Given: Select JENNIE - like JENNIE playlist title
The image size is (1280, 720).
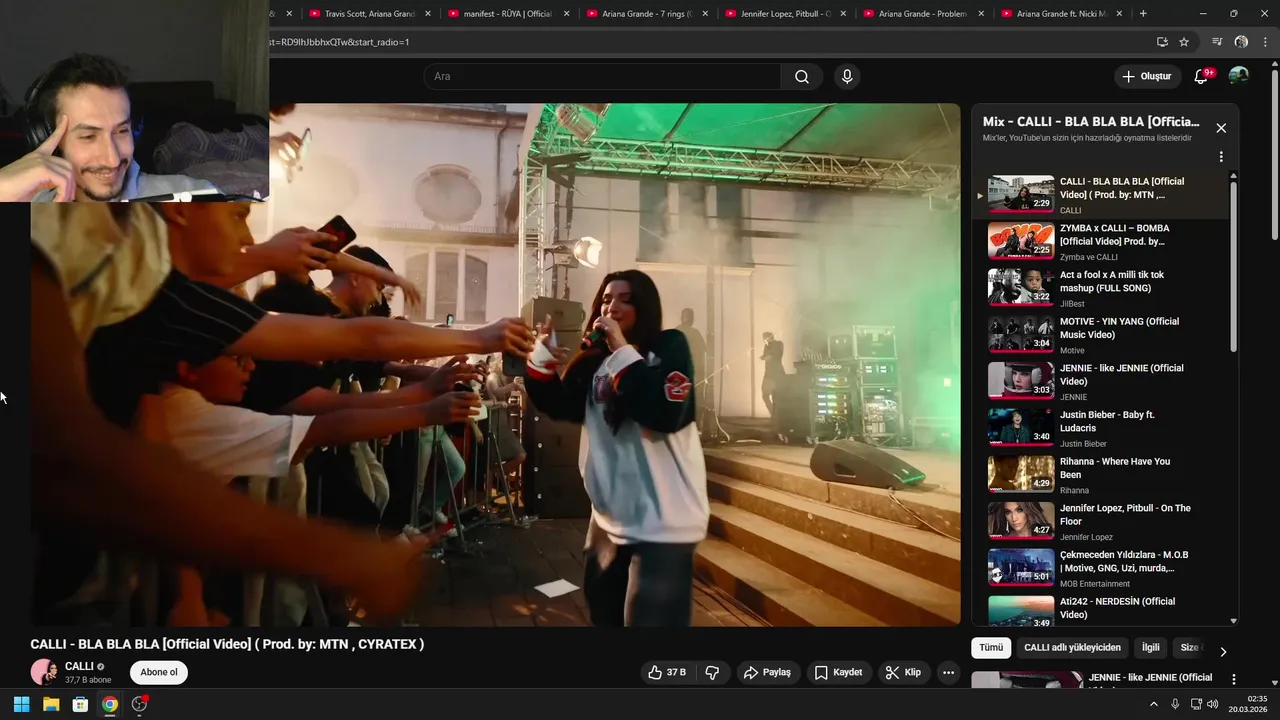Looking at the screenshot, I should [1121, 375].
